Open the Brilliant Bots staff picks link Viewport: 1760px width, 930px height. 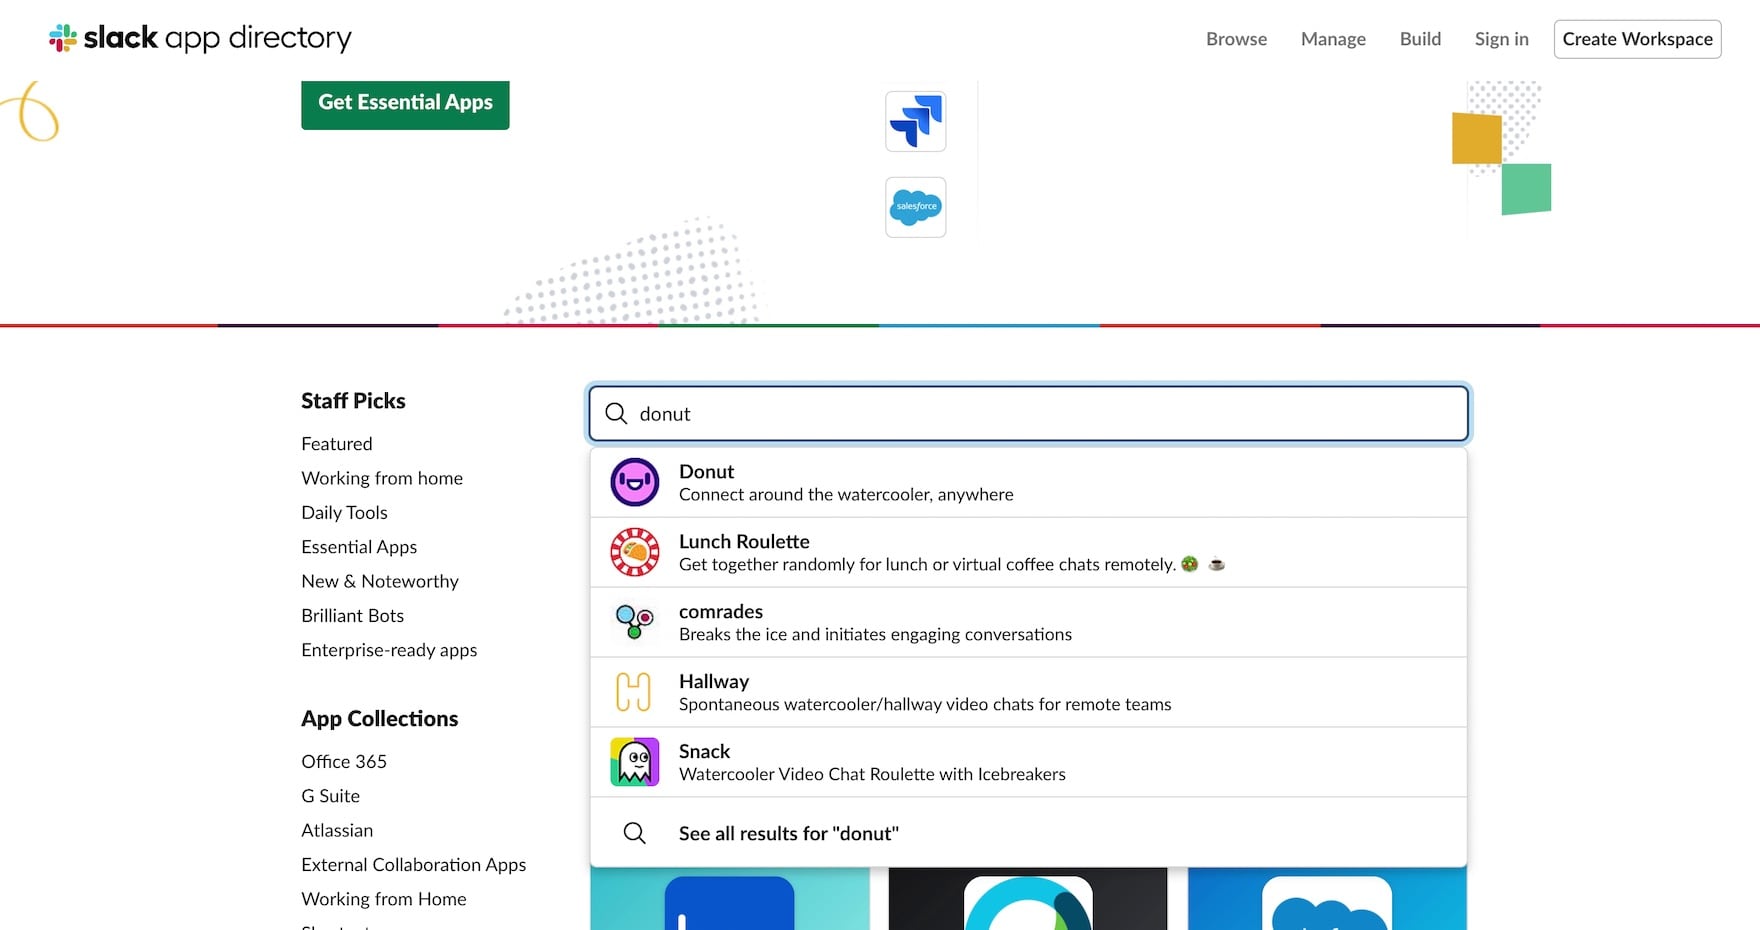tap(353, 616)
